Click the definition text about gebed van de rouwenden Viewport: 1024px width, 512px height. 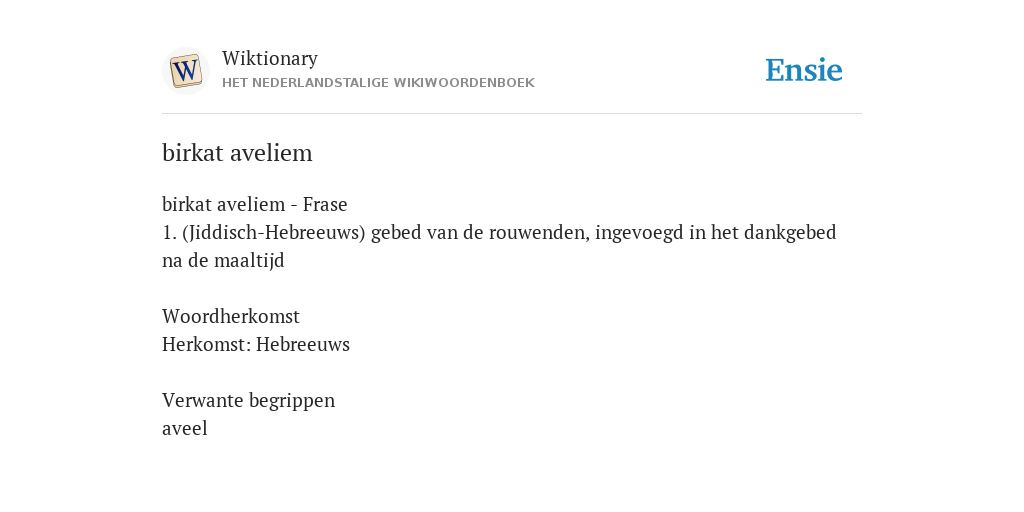[499, 246]
